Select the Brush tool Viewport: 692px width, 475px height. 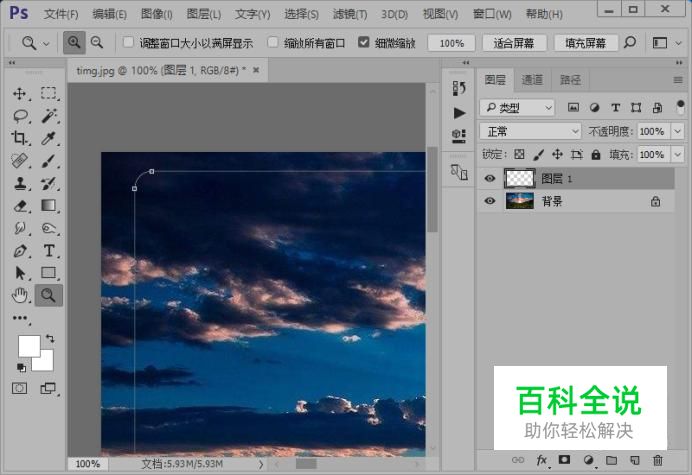[x=49, y=161]
